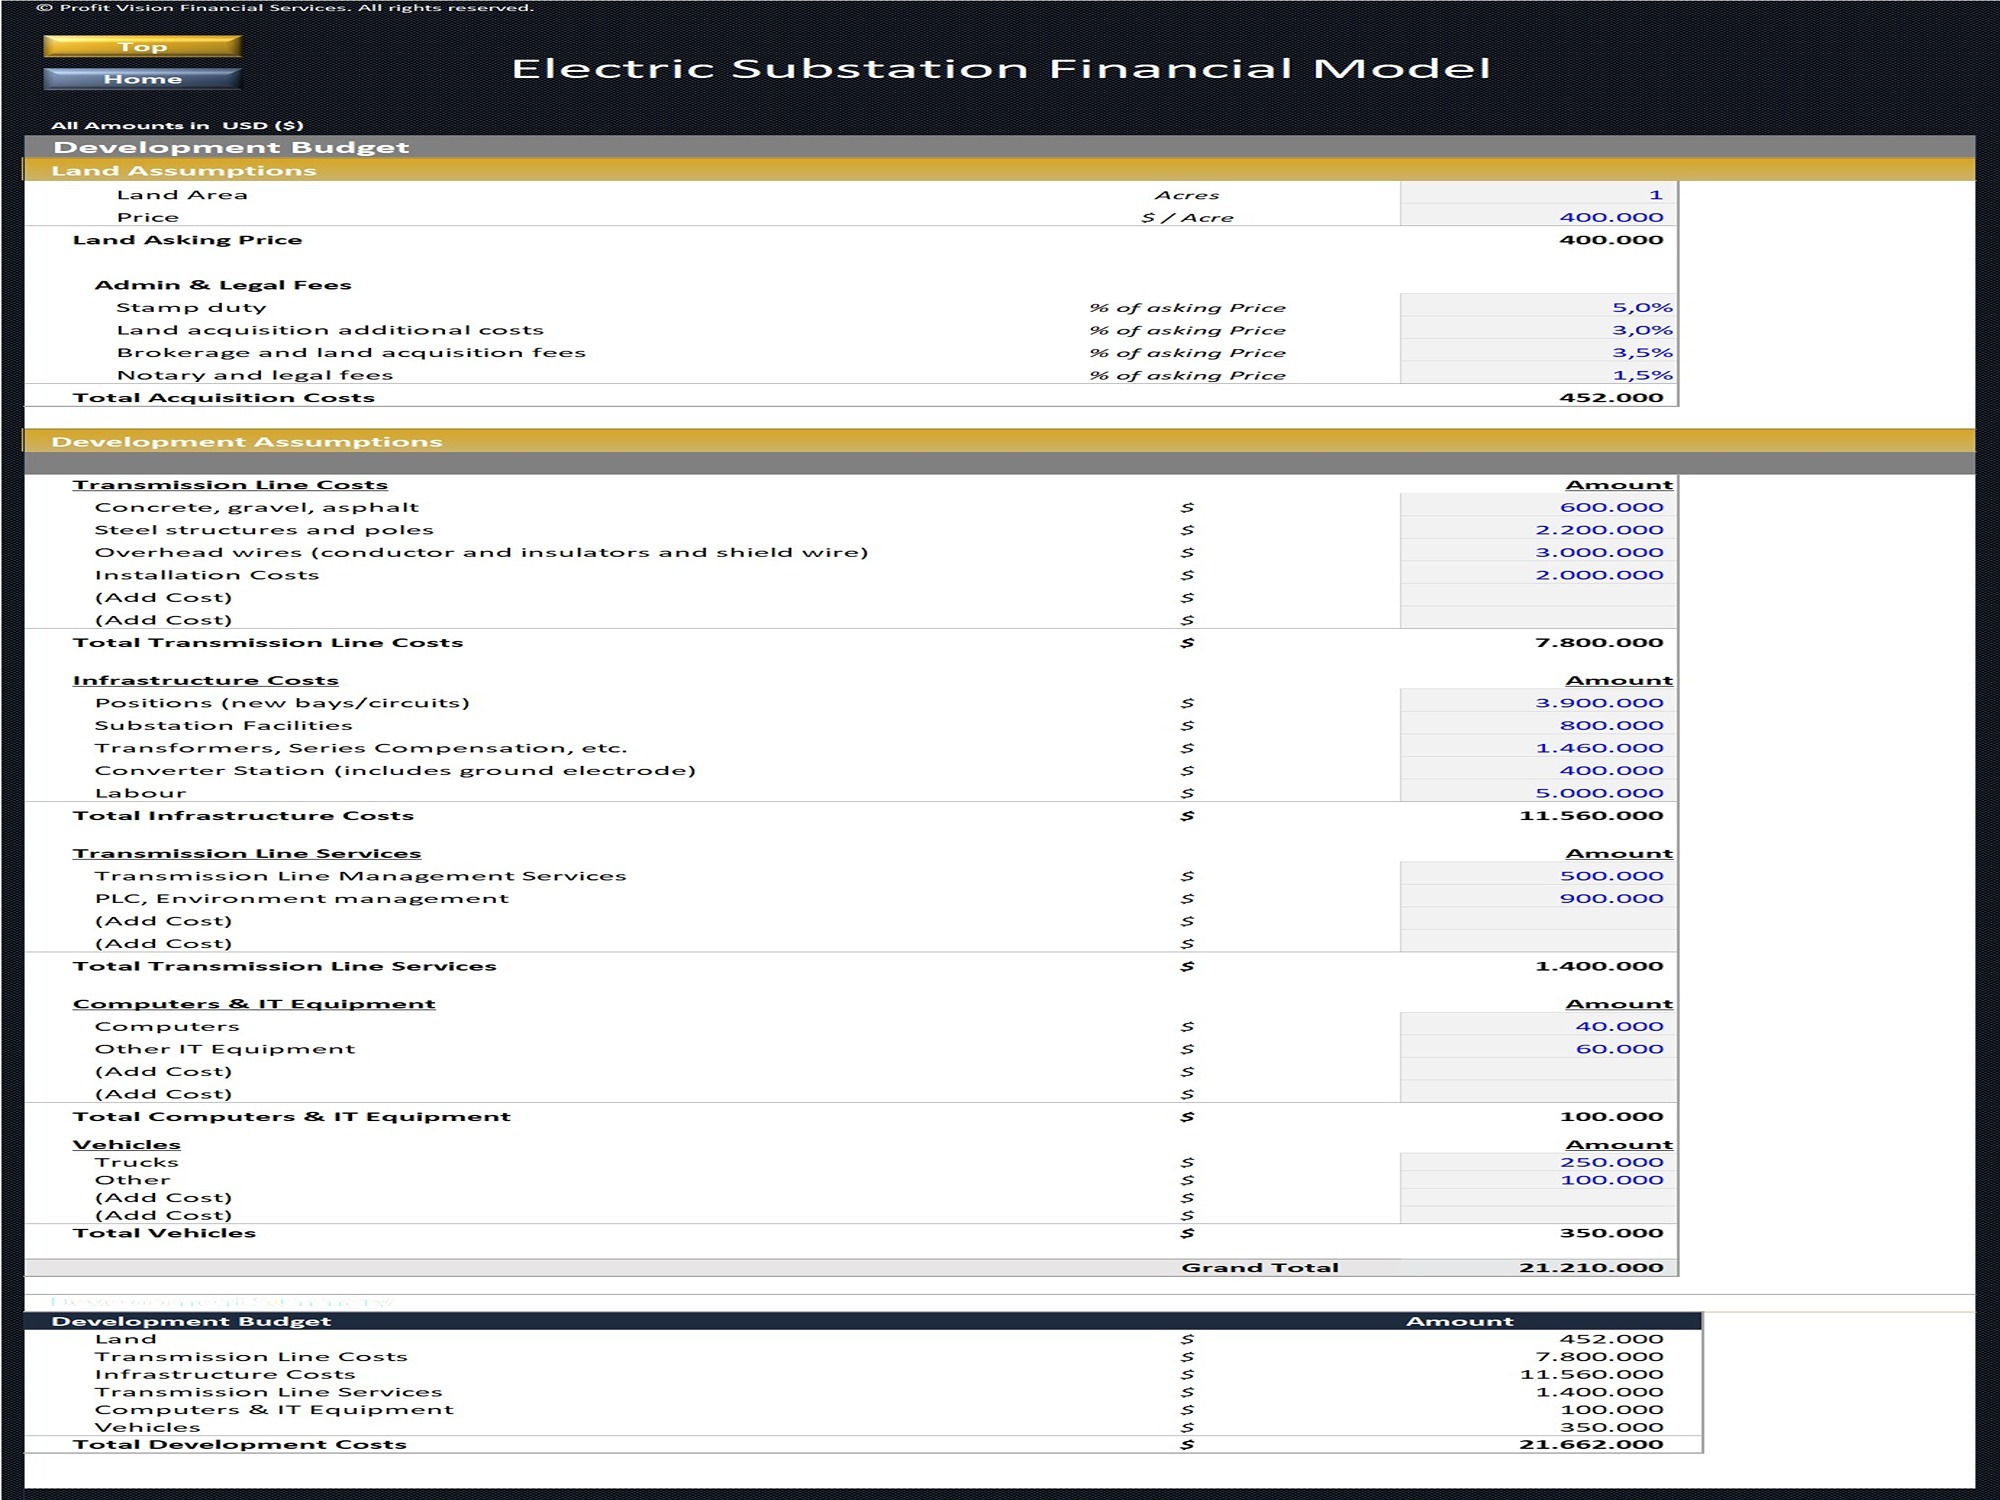Select Steel structures and poles amount 2.200.000
Screen dimensions: 2000x1500
1538,530
